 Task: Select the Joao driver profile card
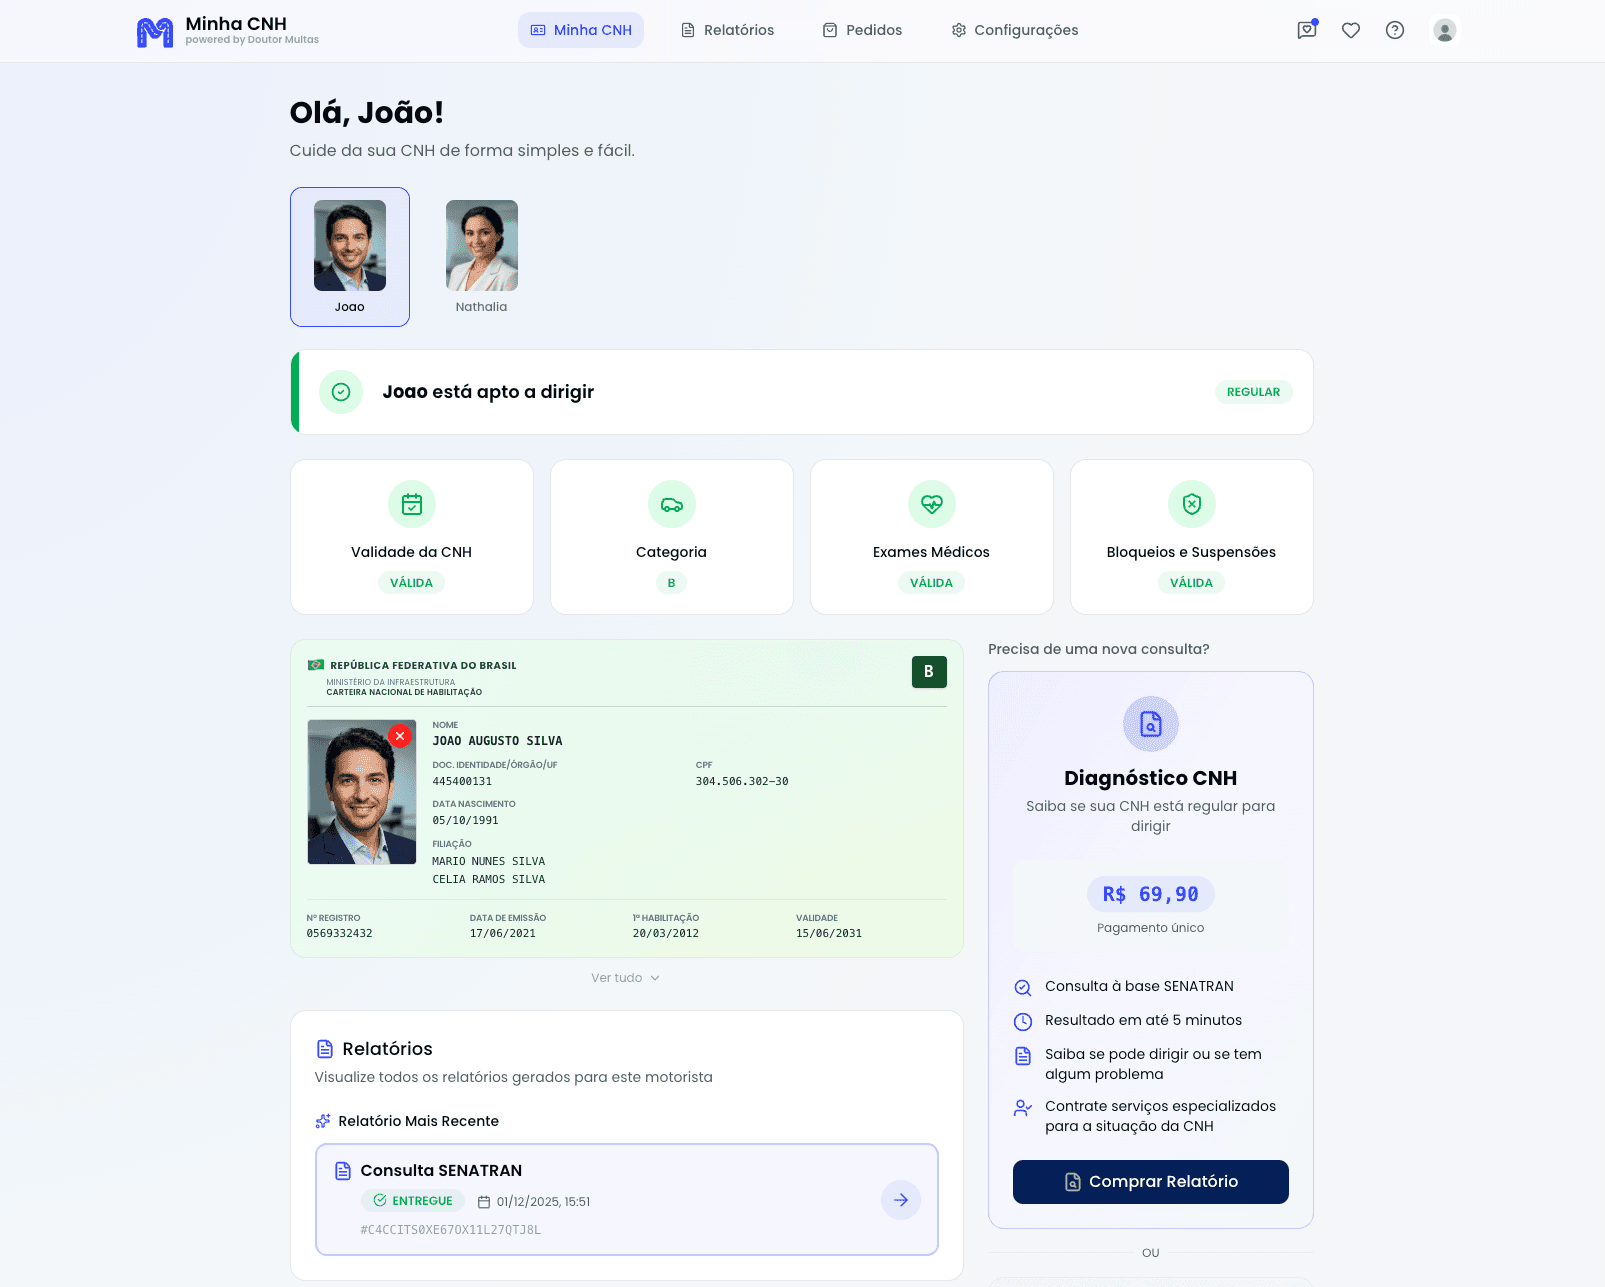[350, 257]
